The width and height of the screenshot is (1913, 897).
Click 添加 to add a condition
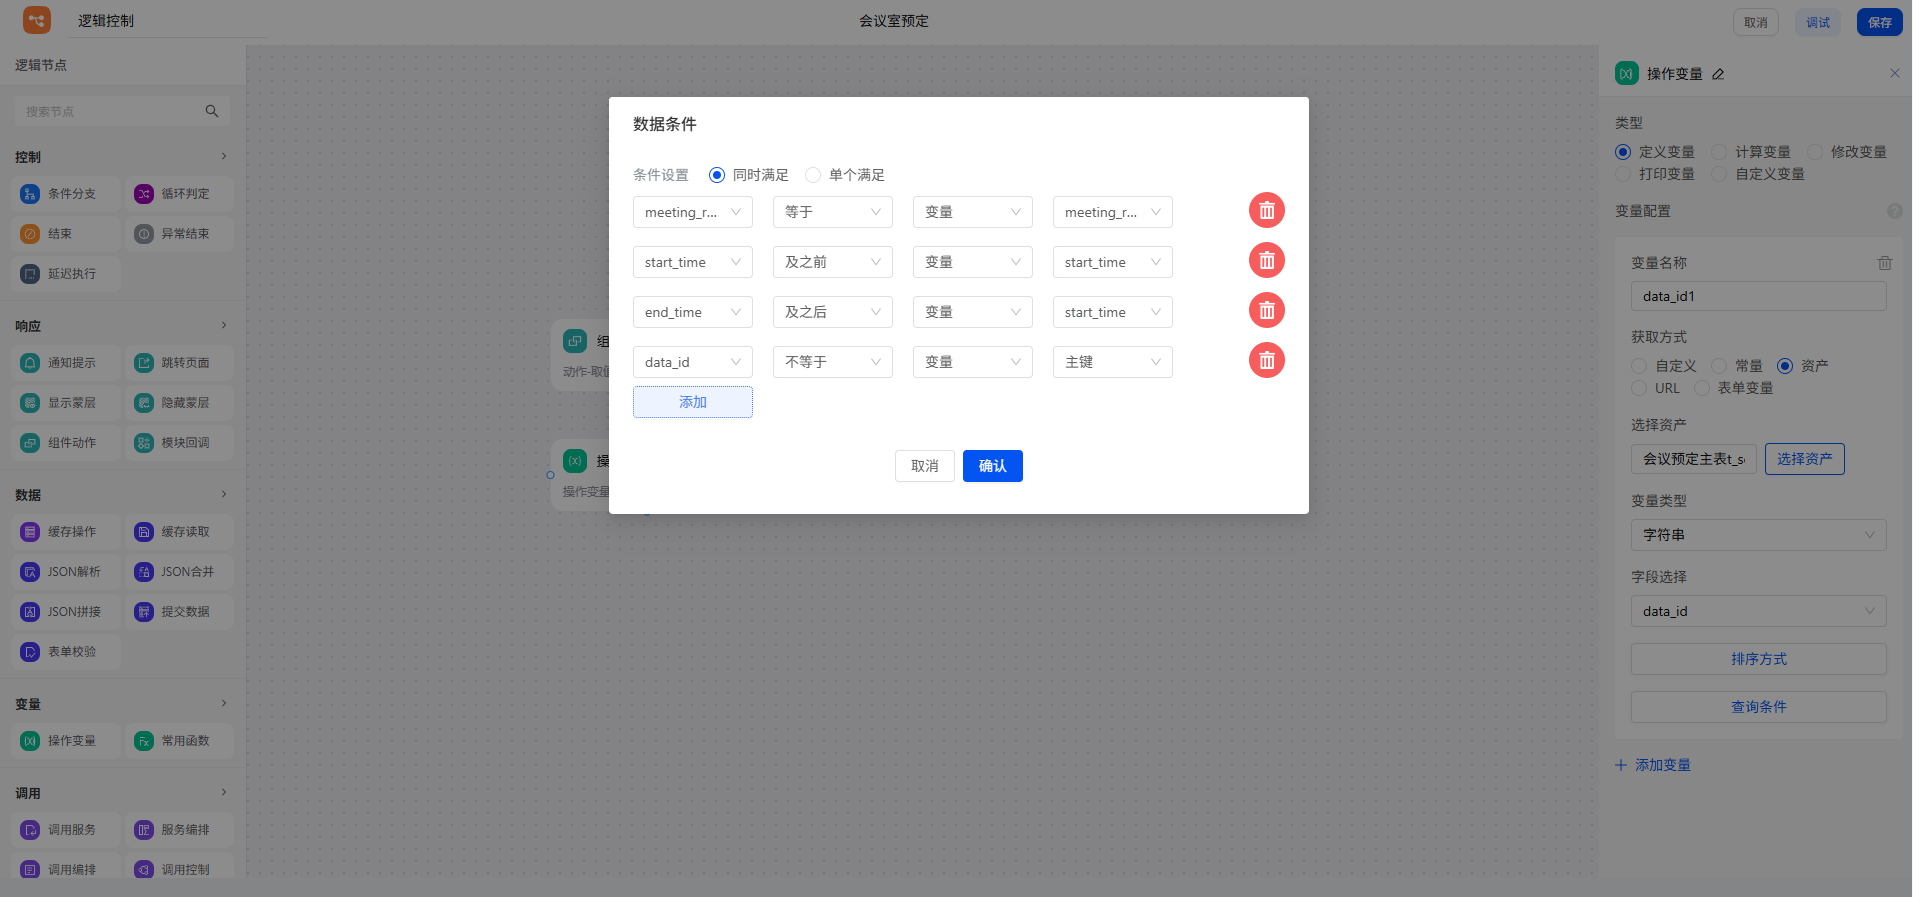point(692,402)
